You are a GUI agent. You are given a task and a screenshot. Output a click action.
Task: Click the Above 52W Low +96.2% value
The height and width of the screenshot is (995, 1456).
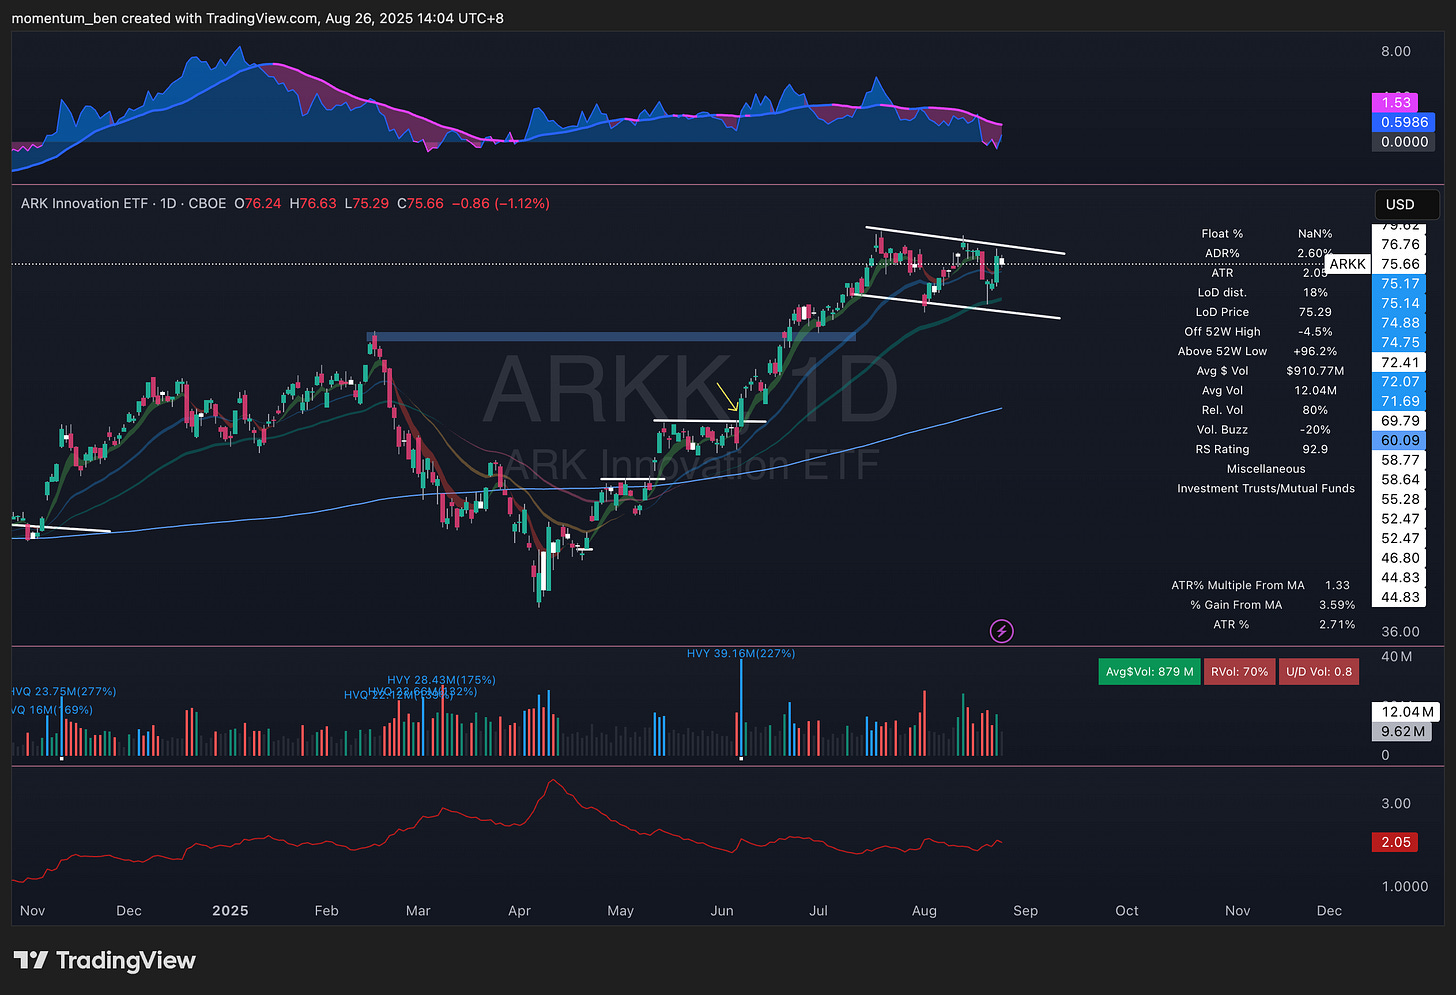click(1315, 351)
